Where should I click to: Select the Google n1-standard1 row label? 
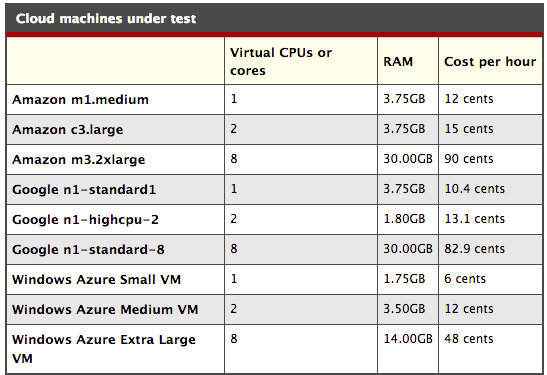pyautogui.click(x=84, y=190)
